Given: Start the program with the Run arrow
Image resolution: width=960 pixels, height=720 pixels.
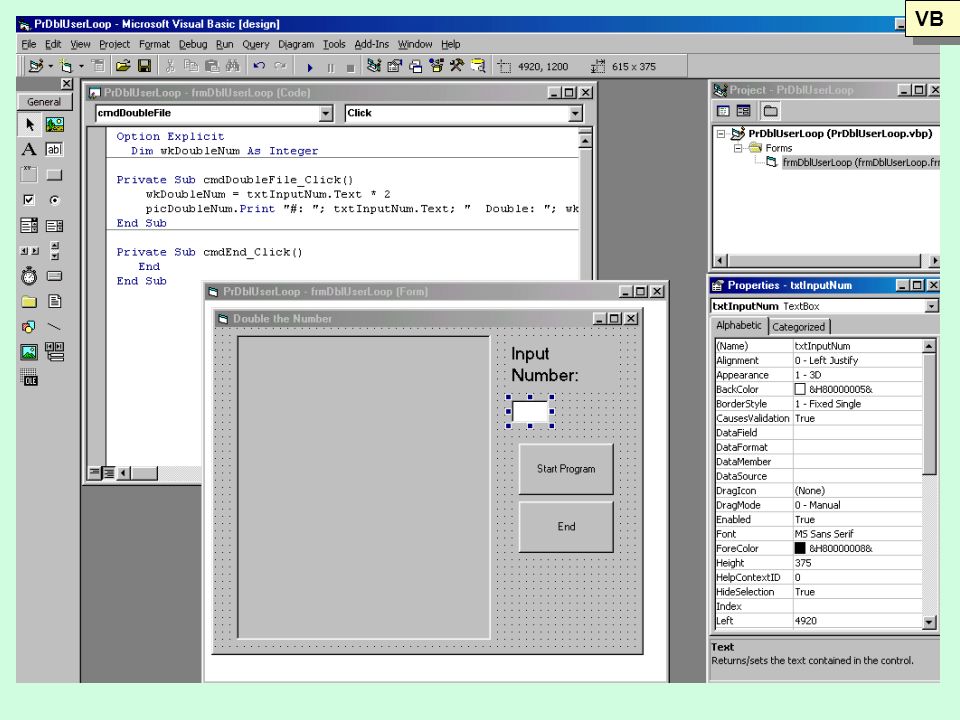Looking at the screenshot, I should pyautogui.click(x=310, y=67).
